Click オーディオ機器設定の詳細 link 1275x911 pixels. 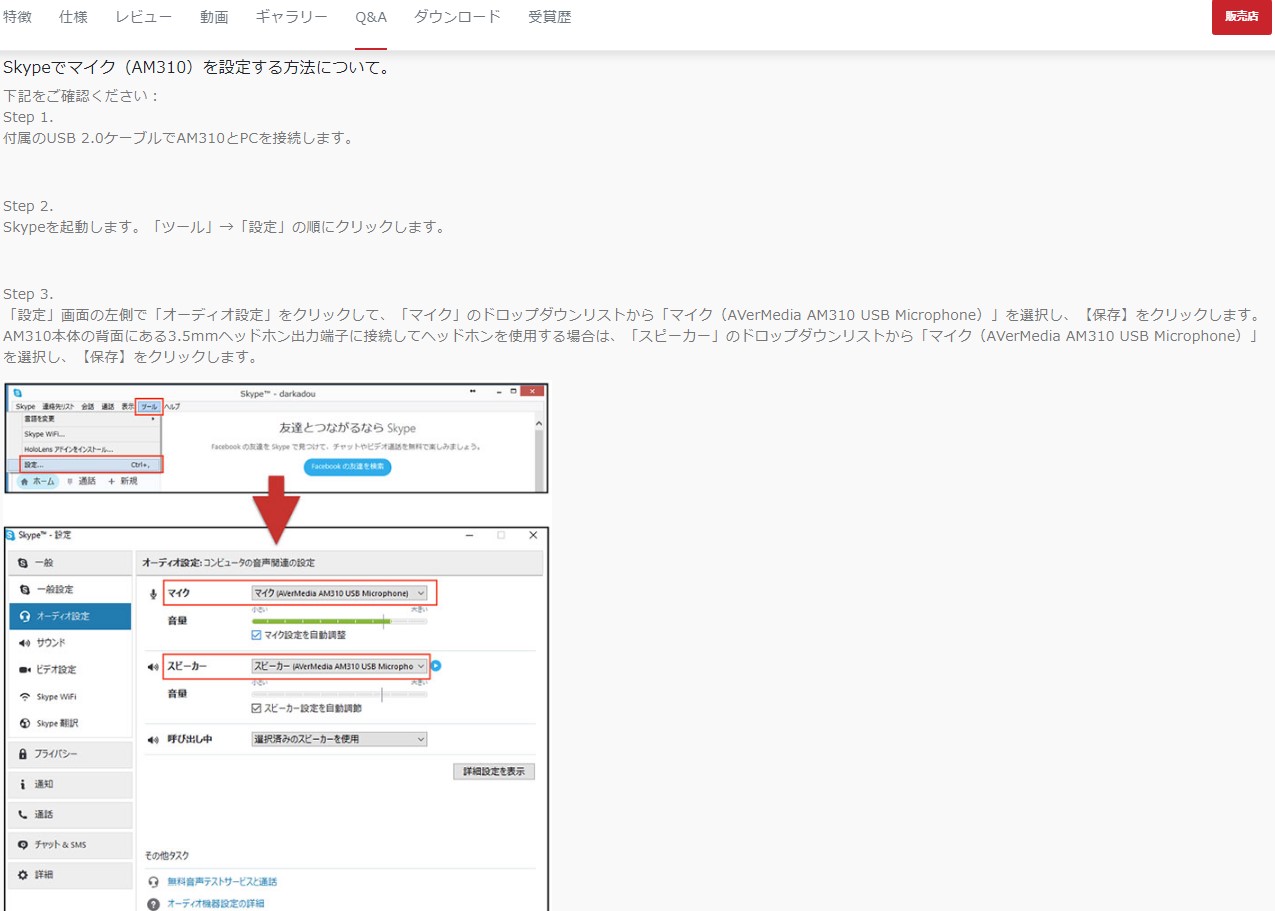pos(216,904)
